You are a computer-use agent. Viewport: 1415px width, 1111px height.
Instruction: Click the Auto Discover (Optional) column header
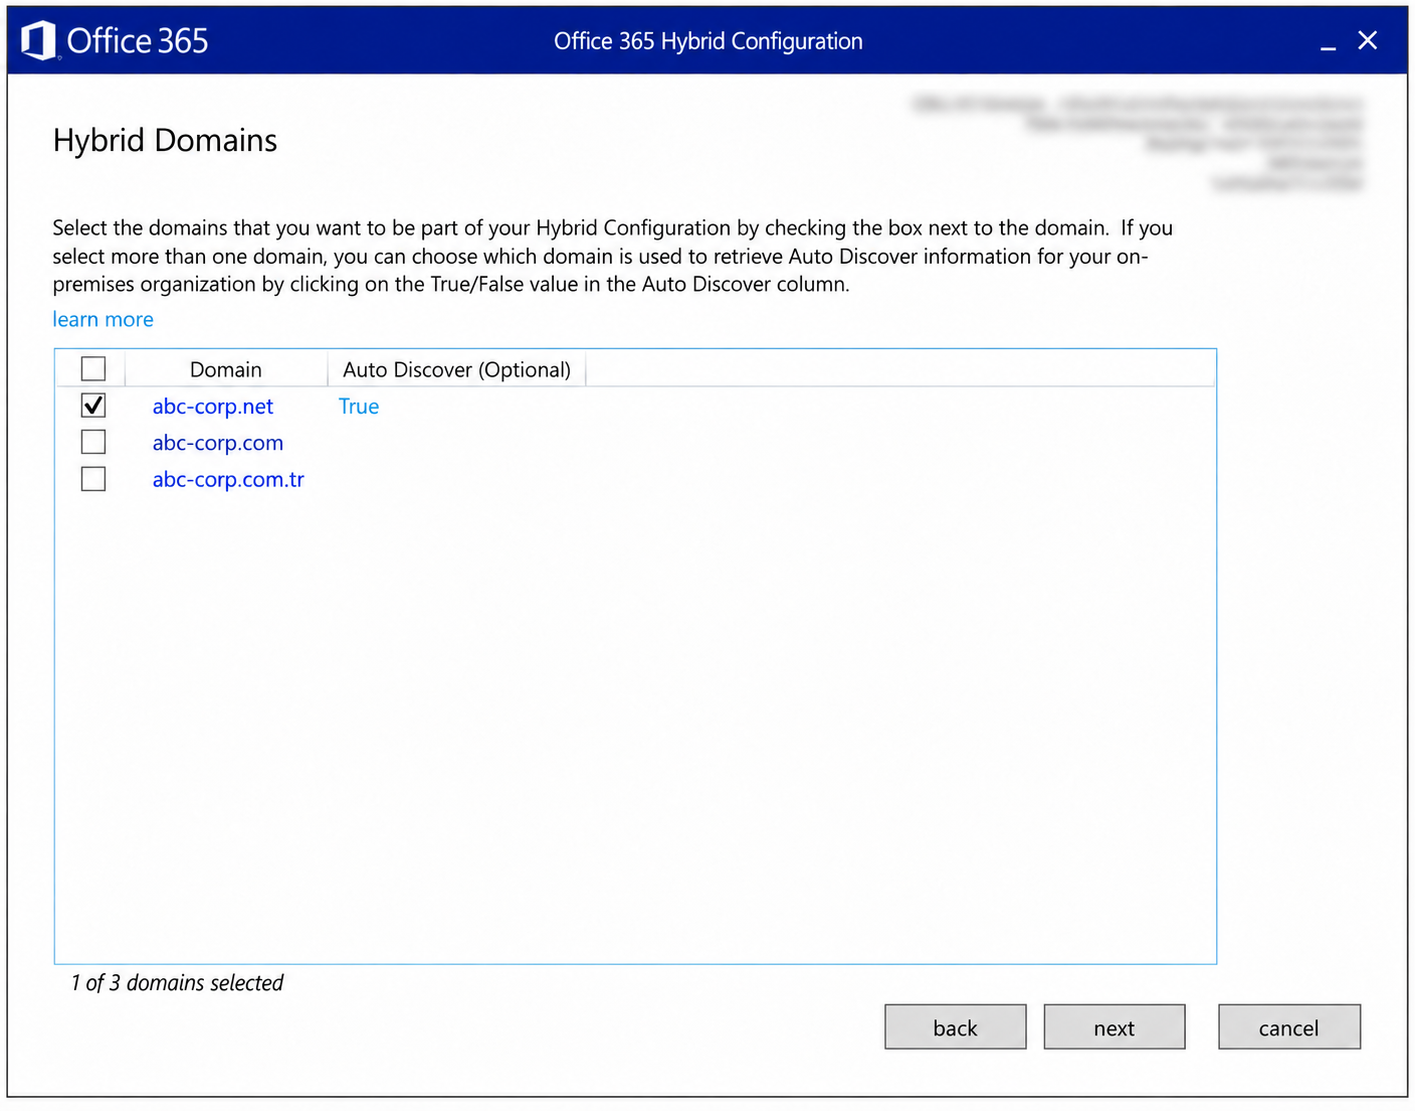tap(457, 369)
